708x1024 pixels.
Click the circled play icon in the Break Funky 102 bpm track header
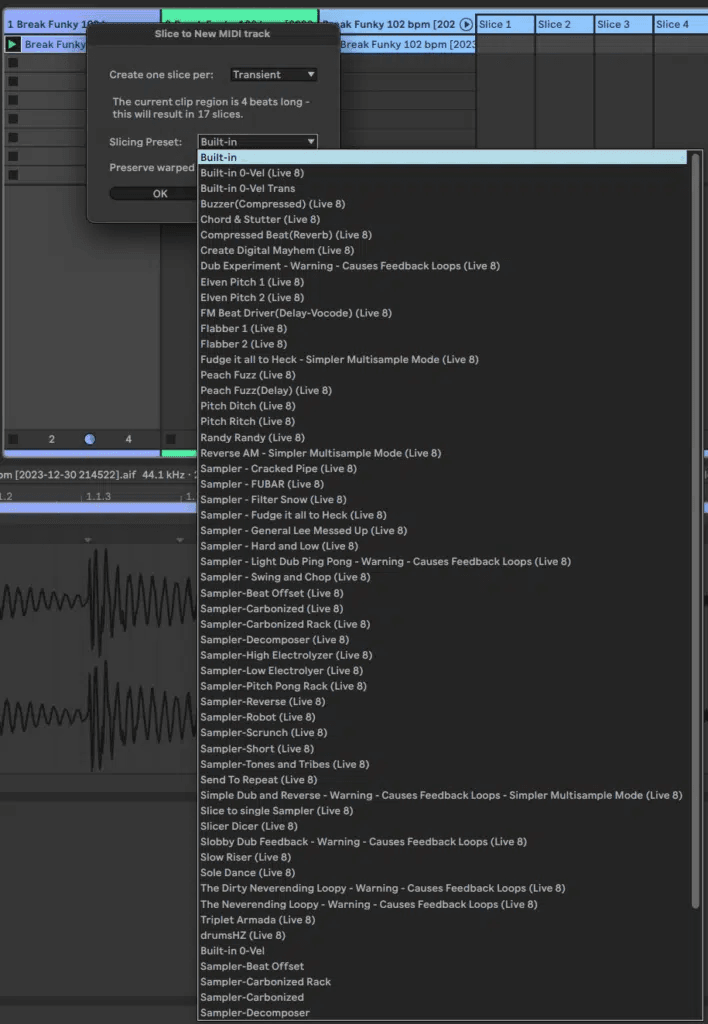click(x=466, y=25)
